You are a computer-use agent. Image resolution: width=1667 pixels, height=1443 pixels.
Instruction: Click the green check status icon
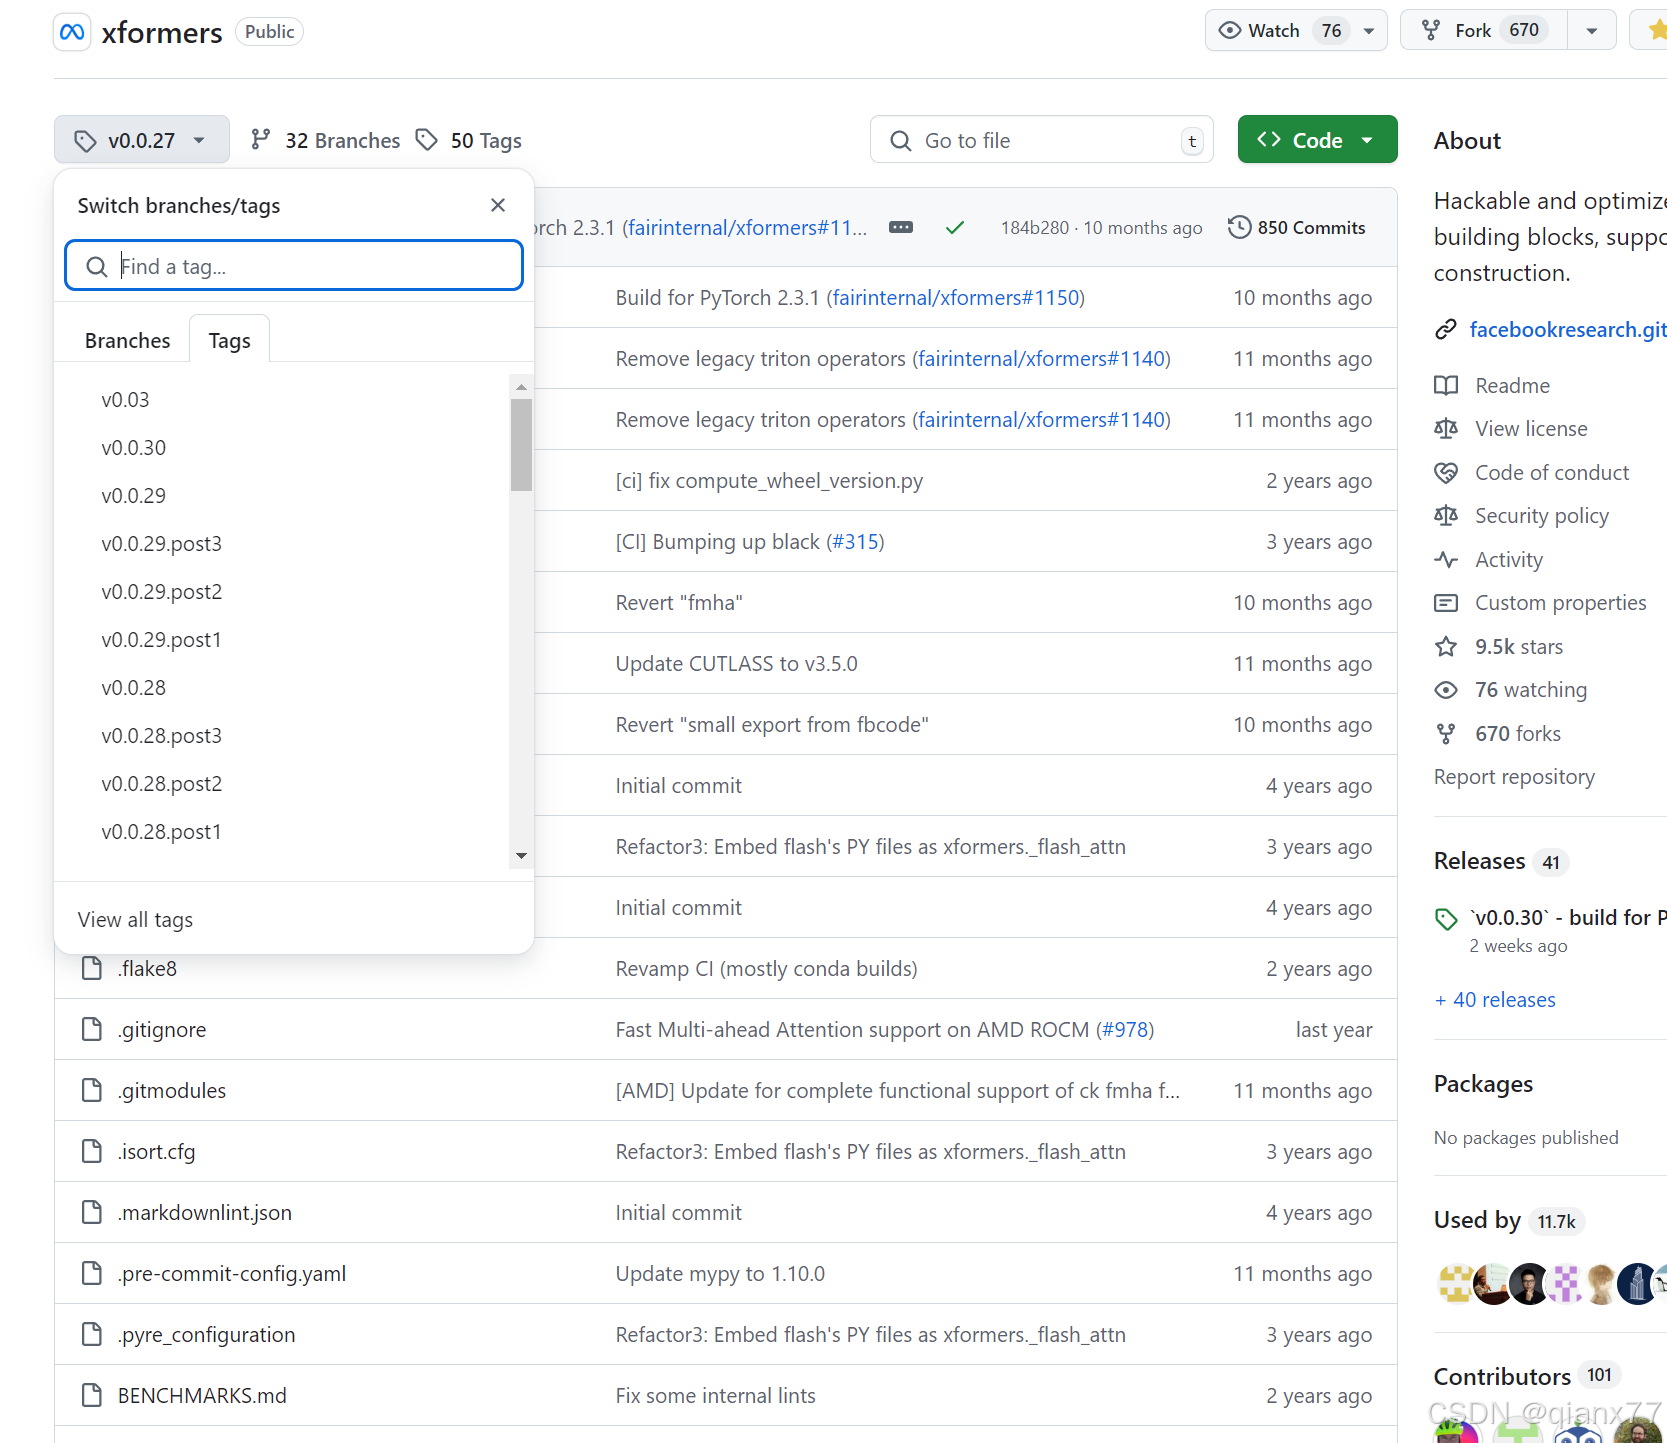click(955, 227)
